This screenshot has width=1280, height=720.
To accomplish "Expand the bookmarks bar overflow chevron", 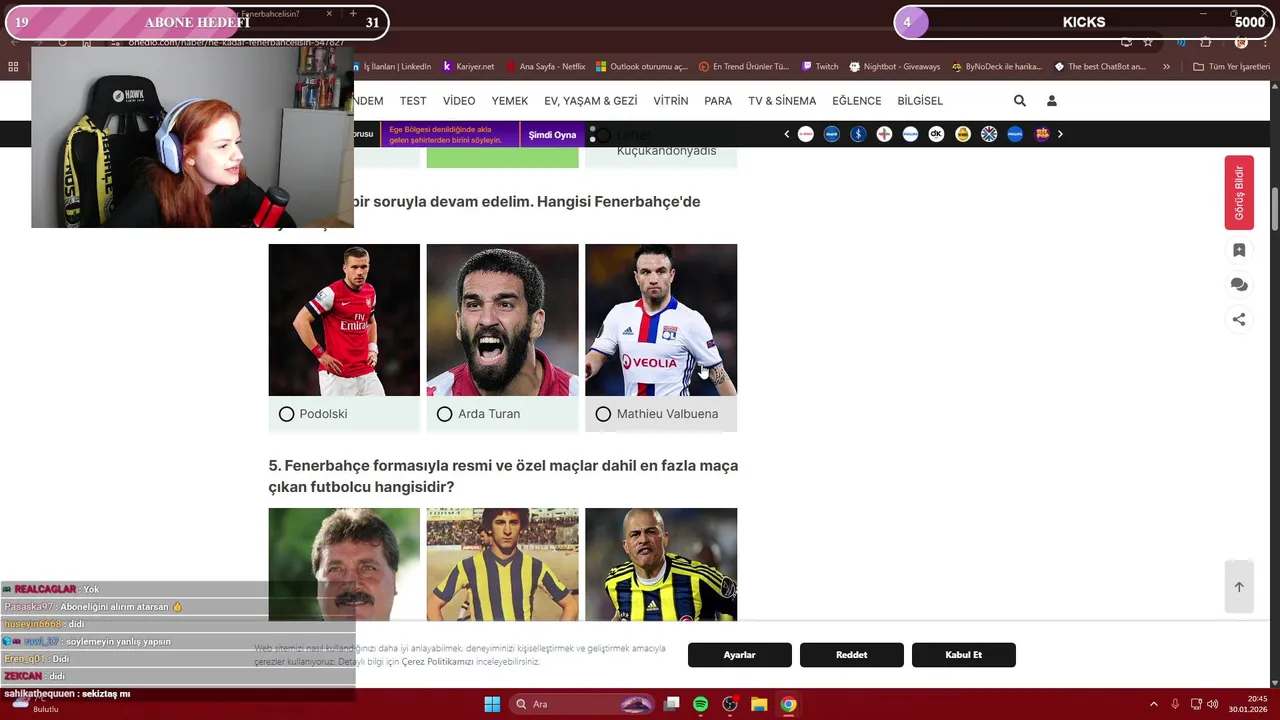I will point(1166,67).
